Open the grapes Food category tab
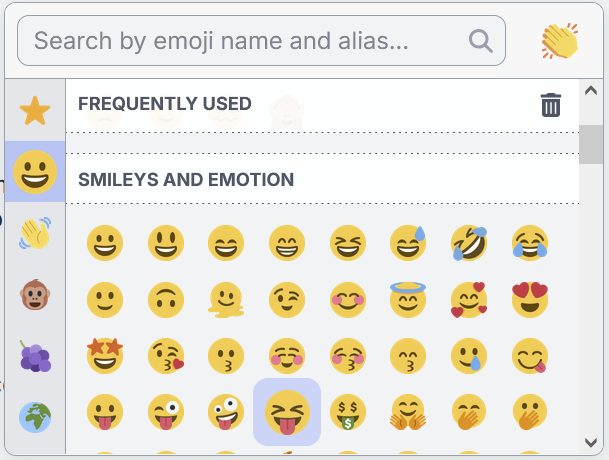The width and height of the screenshot is (609, 460). pos(35,355)
